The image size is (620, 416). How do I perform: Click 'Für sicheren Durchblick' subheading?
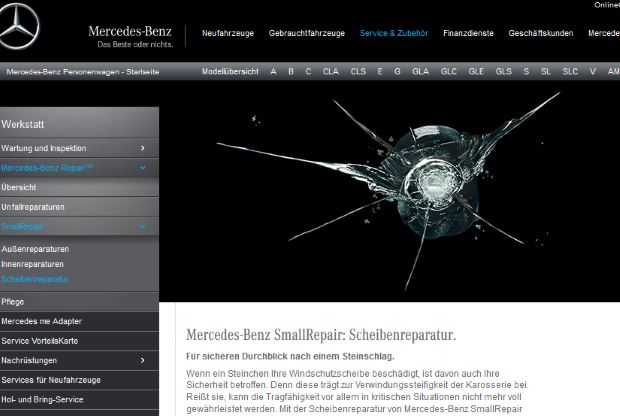290,356
